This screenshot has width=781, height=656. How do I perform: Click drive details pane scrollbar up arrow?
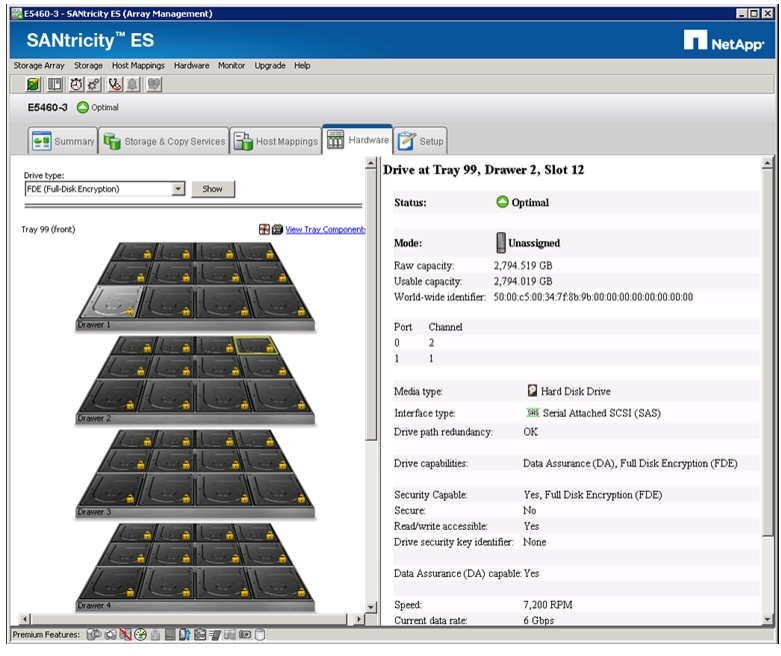point(768,162)
